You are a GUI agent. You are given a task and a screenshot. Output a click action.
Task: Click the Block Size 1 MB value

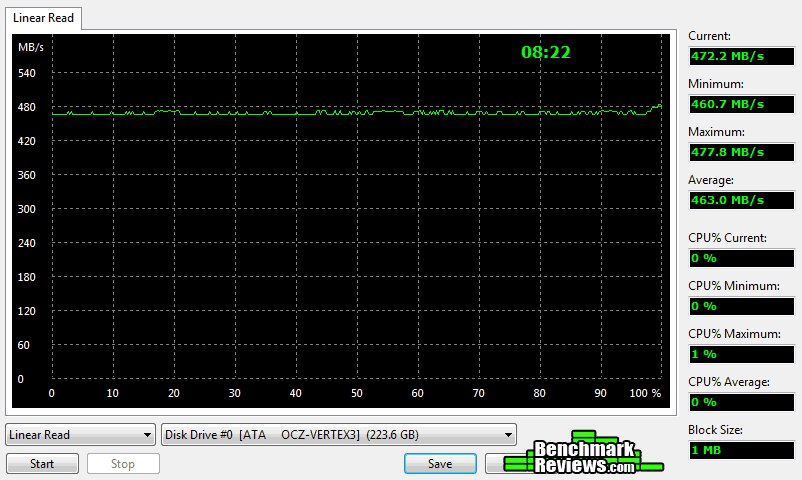pos(742,450)
